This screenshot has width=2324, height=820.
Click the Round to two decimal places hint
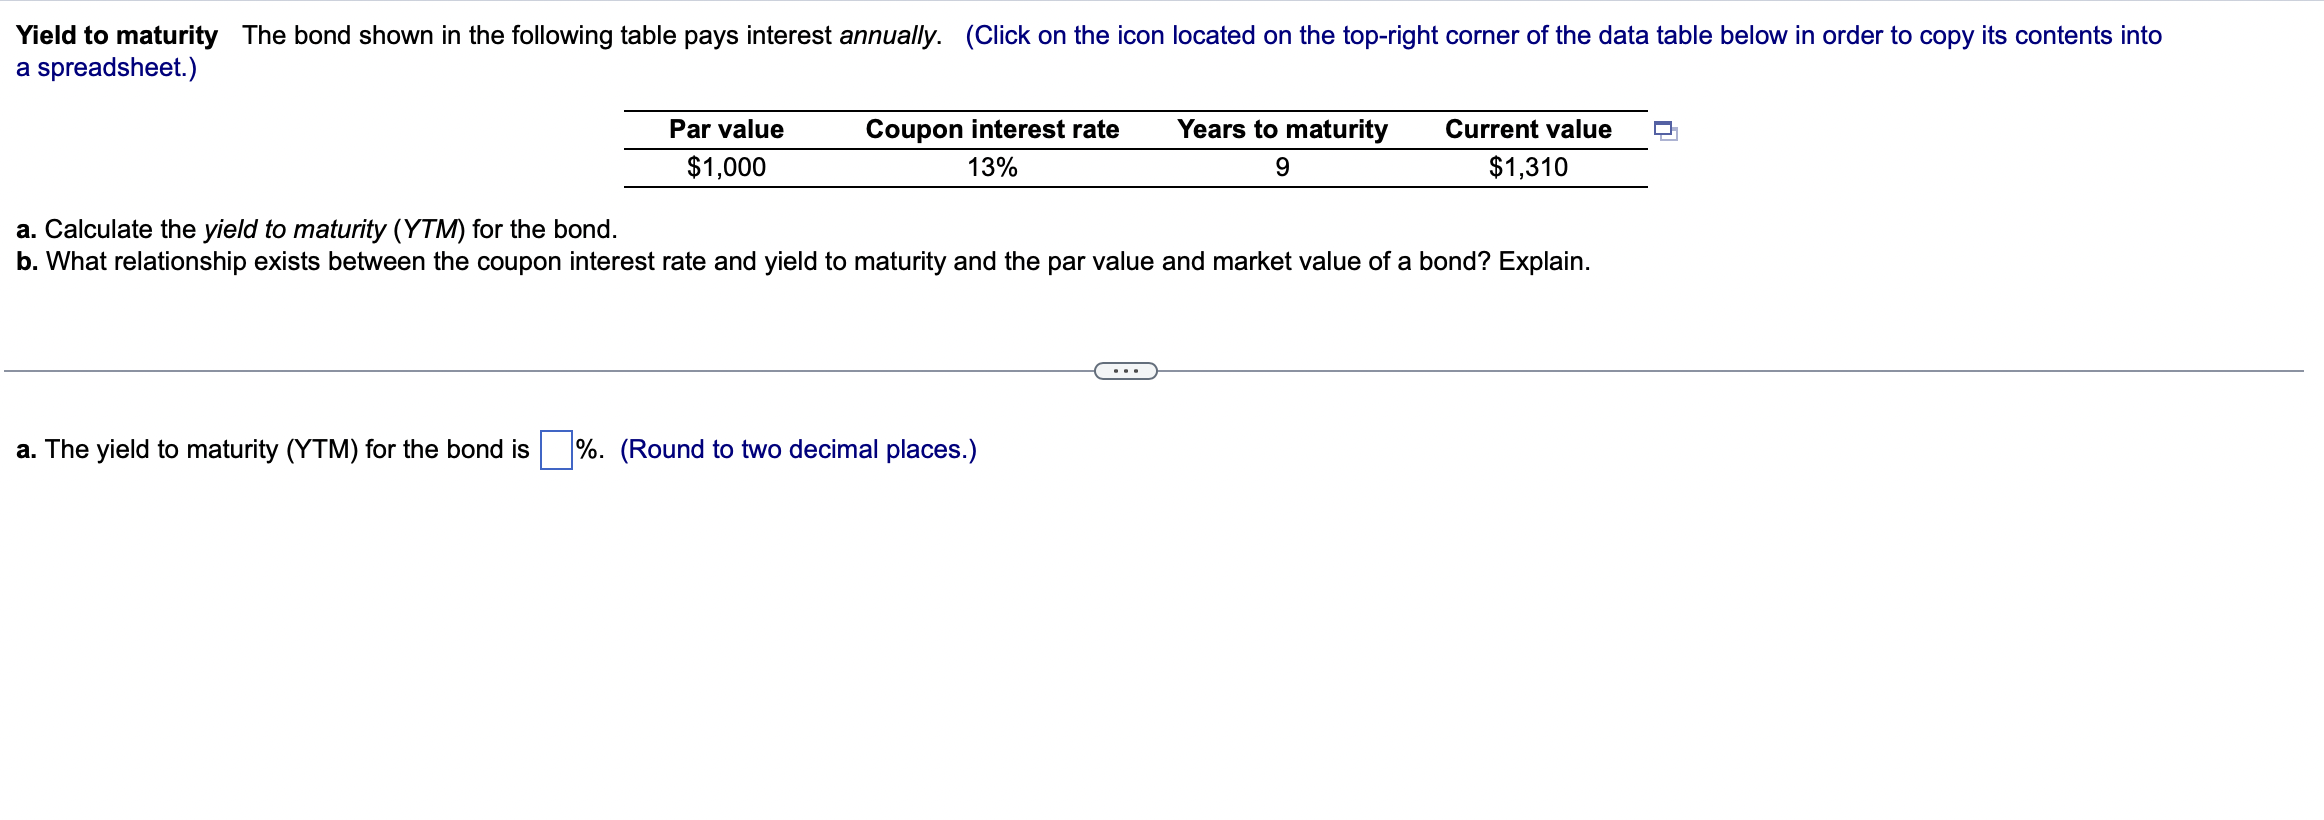(x=797, y=450)
